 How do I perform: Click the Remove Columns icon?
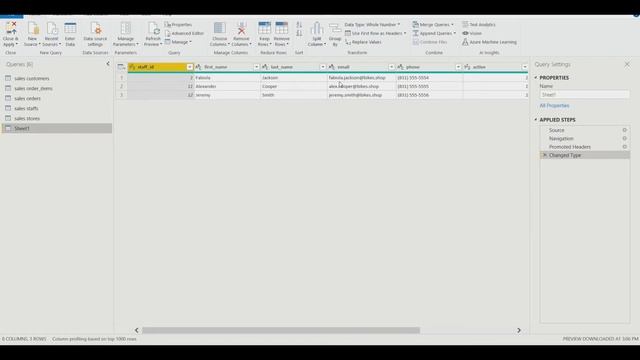pos(241,28)
